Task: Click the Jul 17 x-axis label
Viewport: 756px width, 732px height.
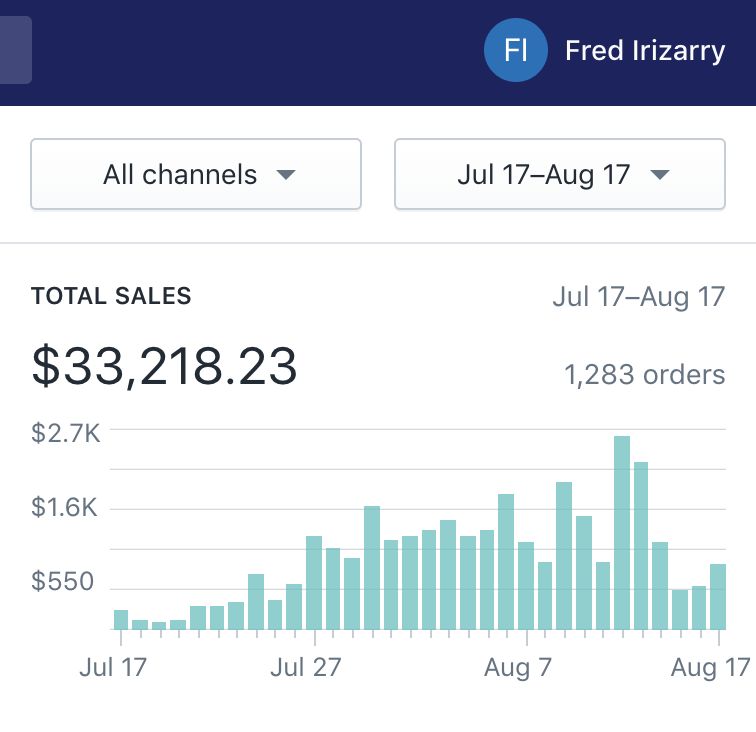Action: (113, 668)
